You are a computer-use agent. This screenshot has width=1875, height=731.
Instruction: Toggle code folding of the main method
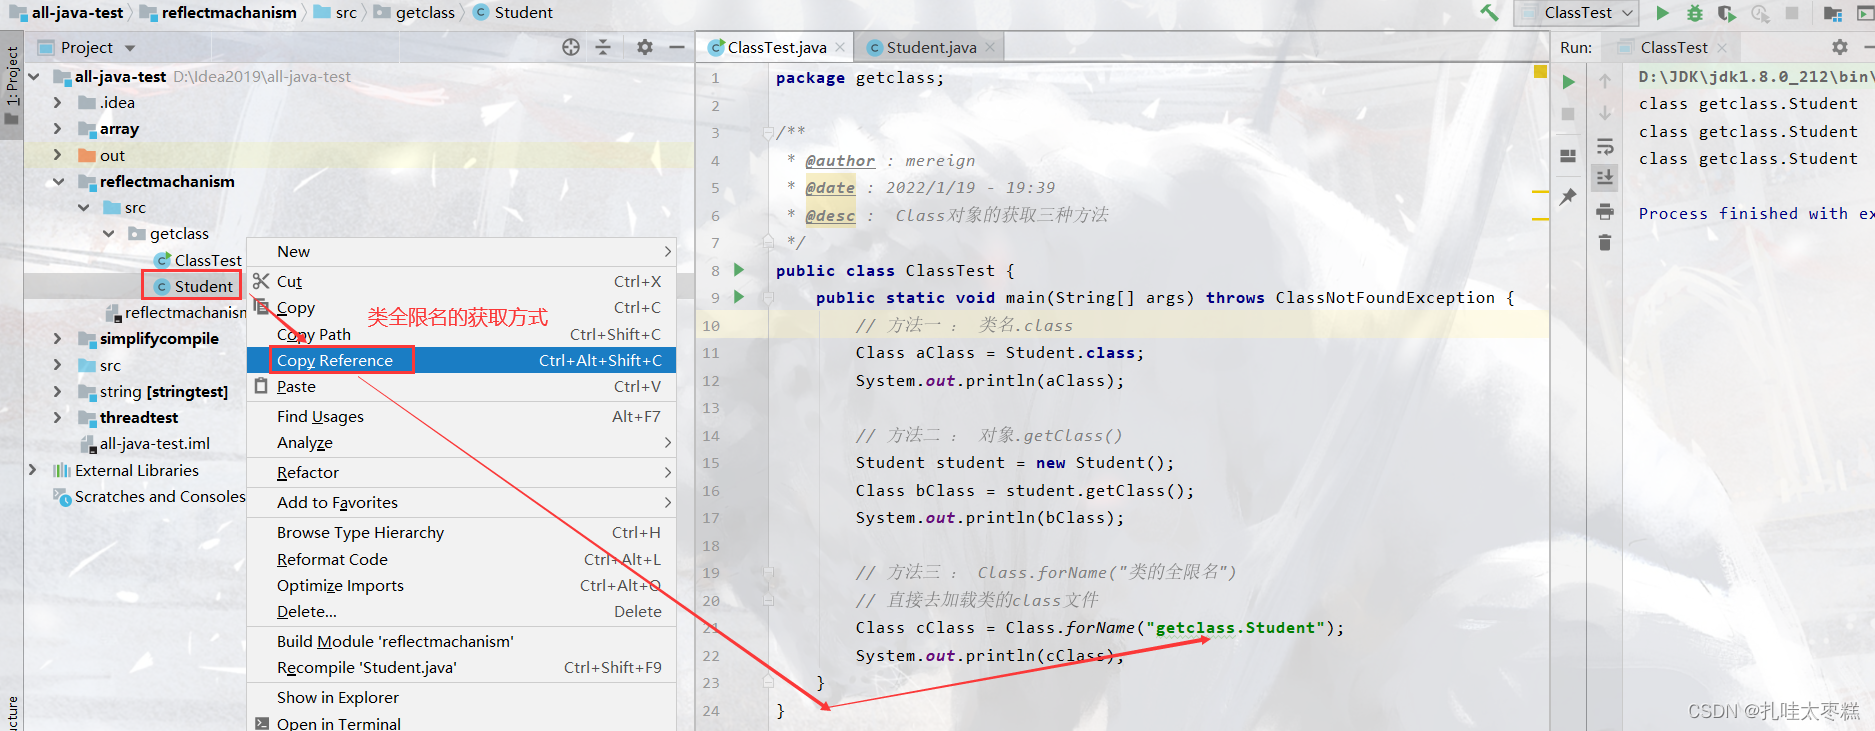768,297
